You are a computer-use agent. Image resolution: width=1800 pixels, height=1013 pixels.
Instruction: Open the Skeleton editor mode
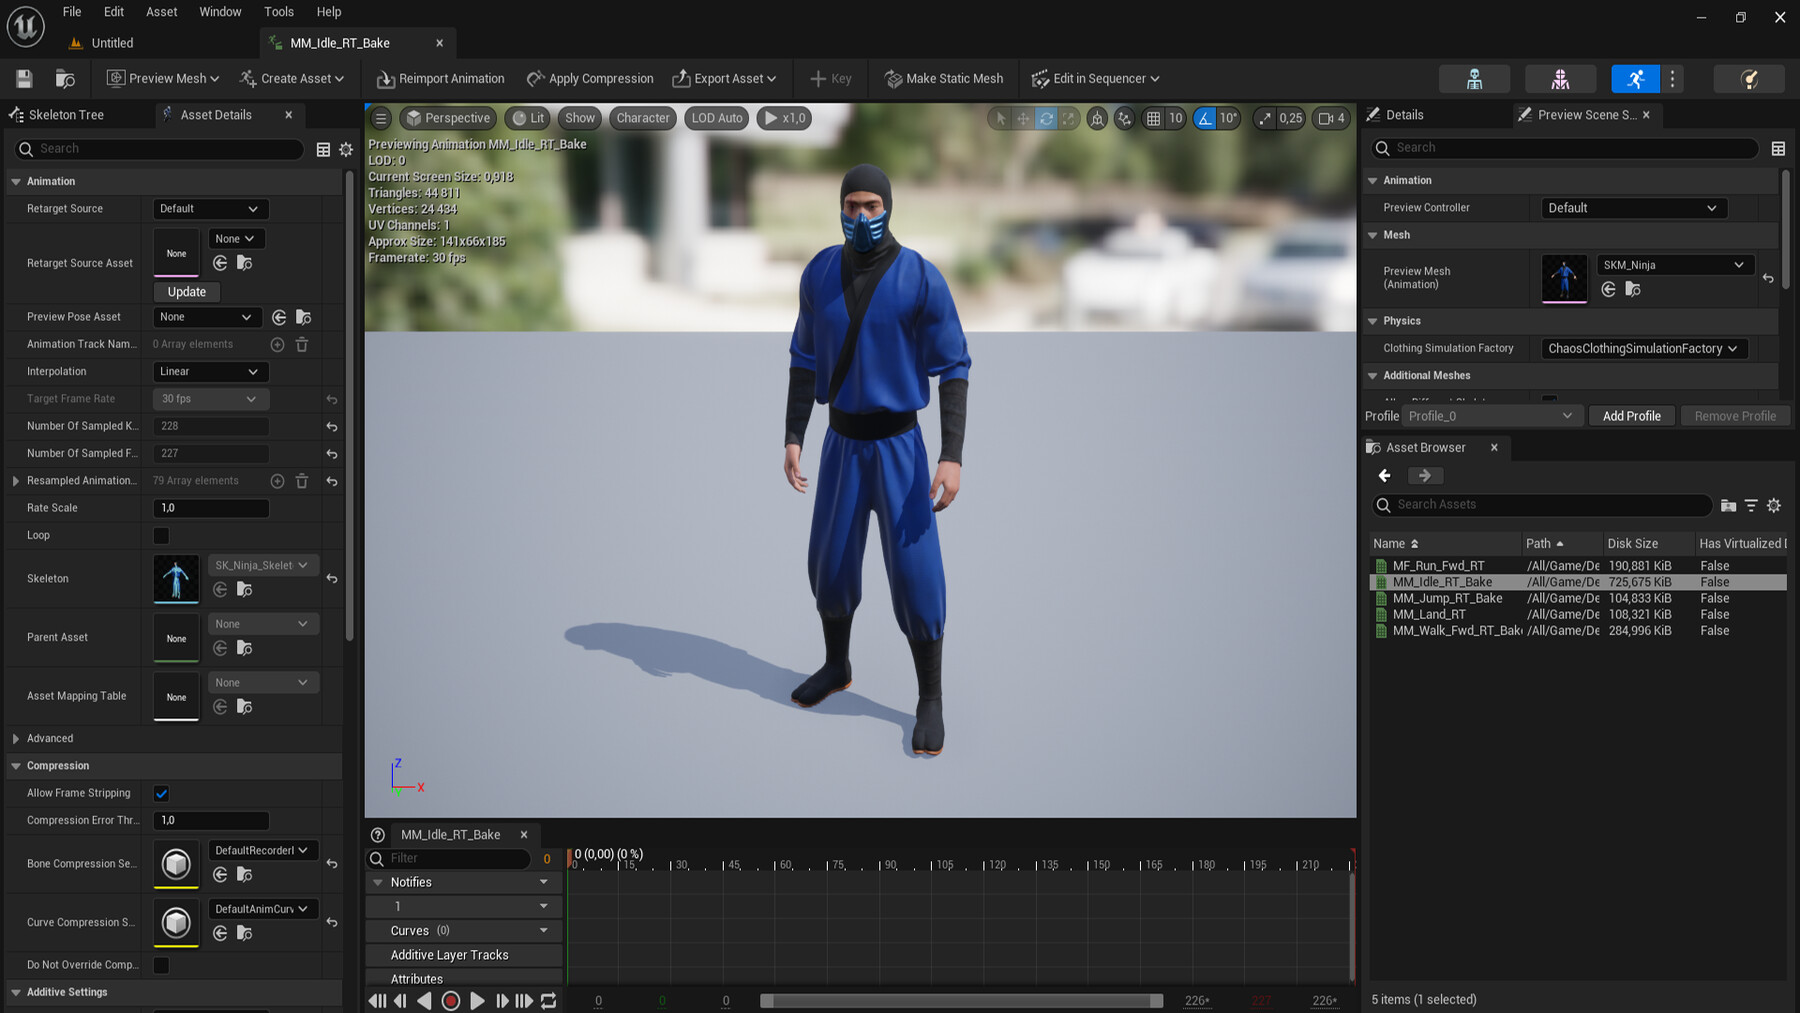pos(1474,78)
